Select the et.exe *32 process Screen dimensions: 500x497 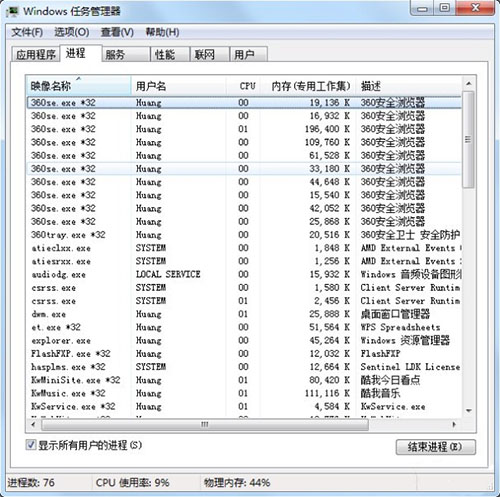244,327
